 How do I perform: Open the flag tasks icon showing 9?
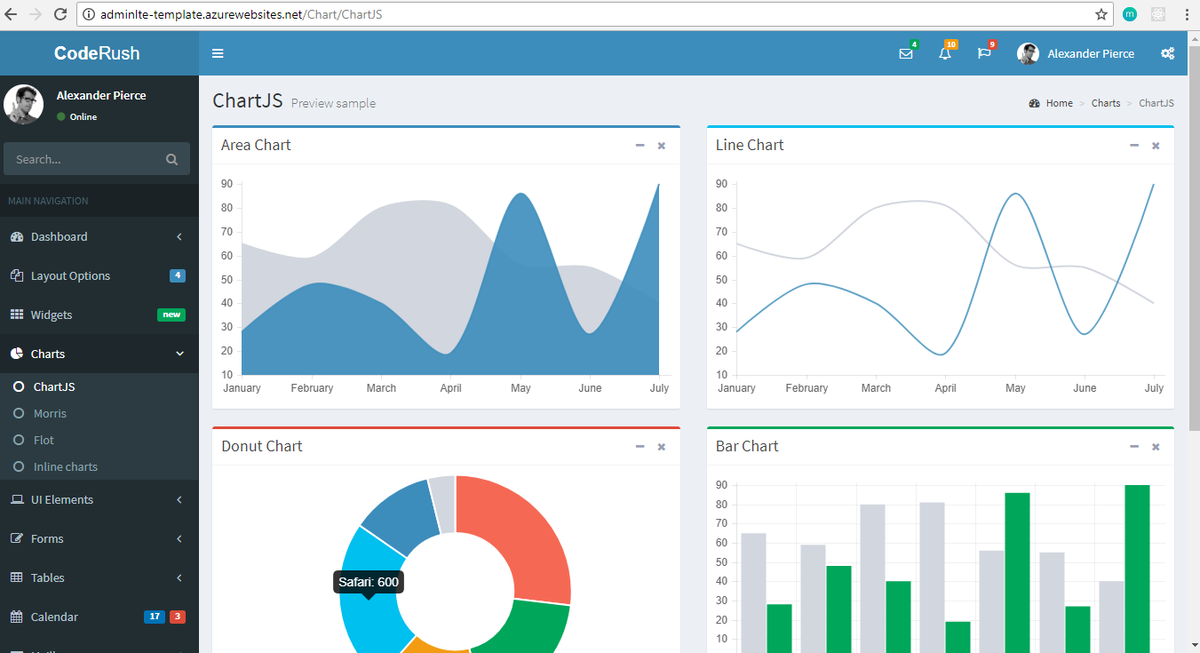[983, 53]
